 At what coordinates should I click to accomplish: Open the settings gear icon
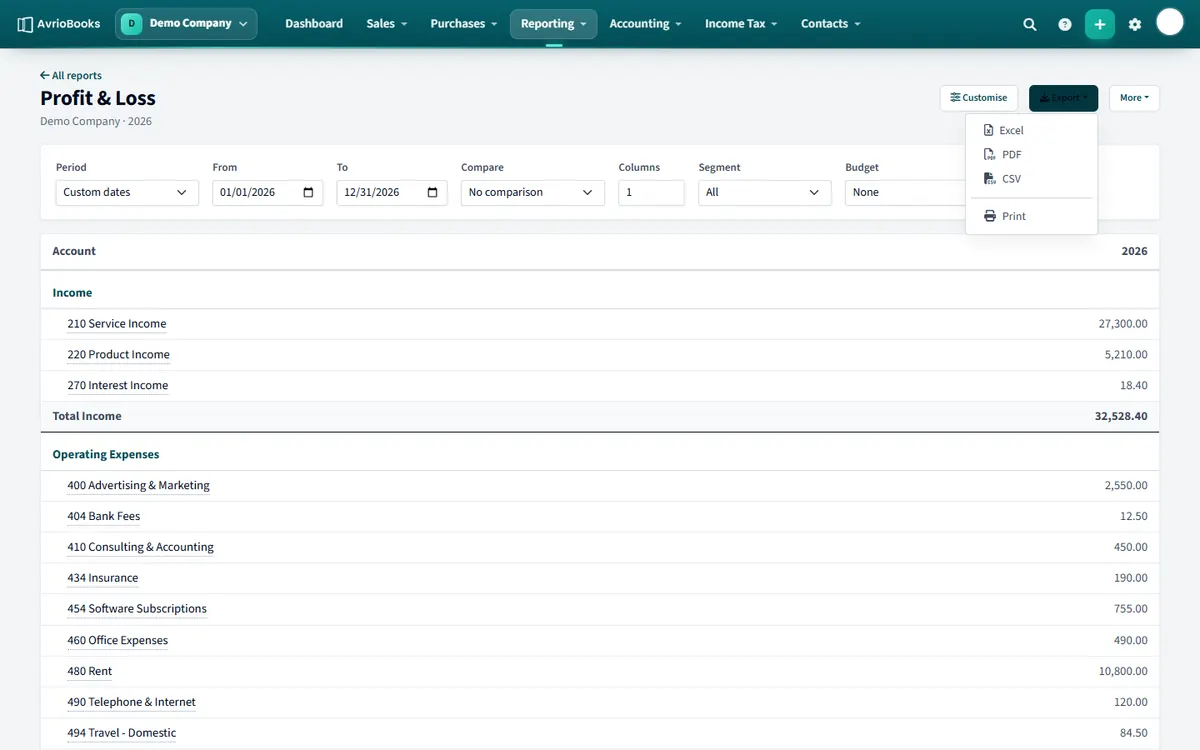click(x=1135, y=24)
